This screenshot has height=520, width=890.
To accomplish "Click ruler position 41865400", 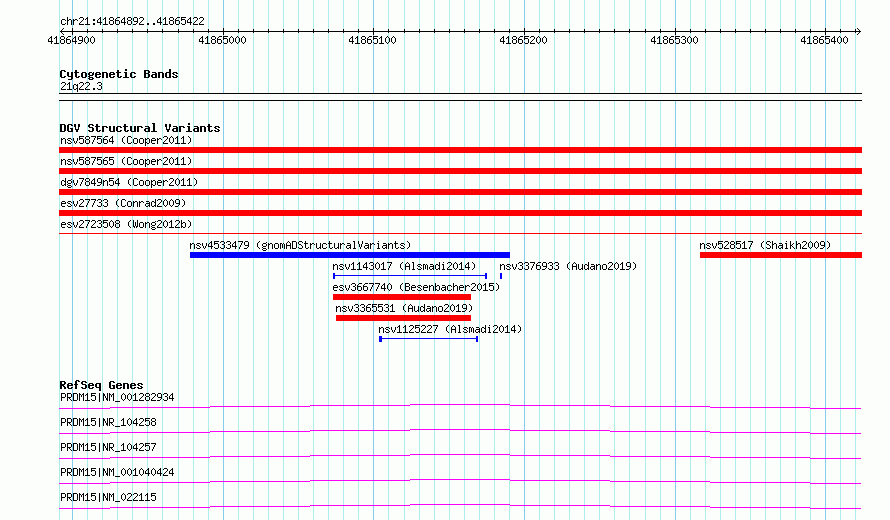I will point(825,40).
